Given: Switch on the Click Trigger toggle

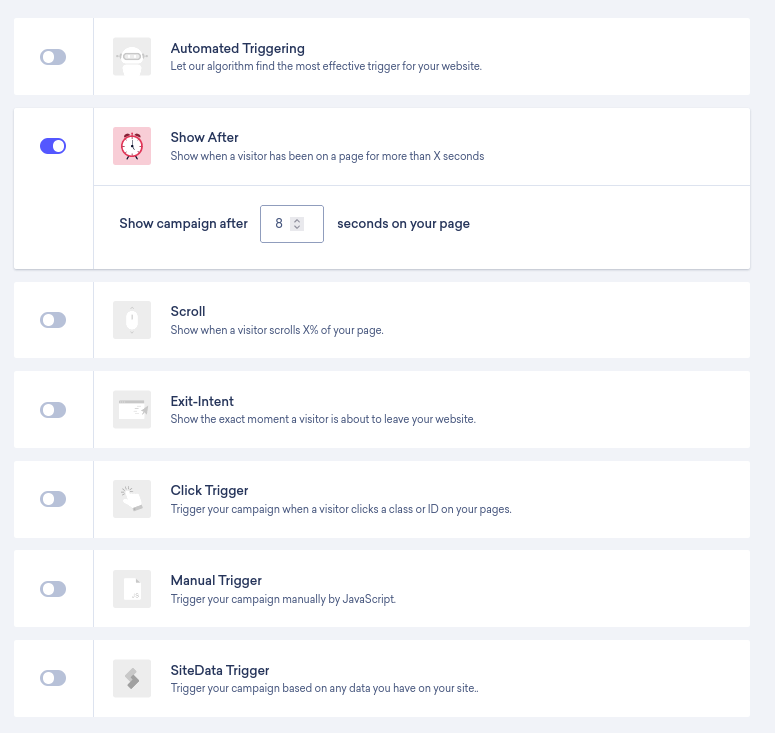Looking at the screenshot, I should pyautogui.click(x=53, y=499).
